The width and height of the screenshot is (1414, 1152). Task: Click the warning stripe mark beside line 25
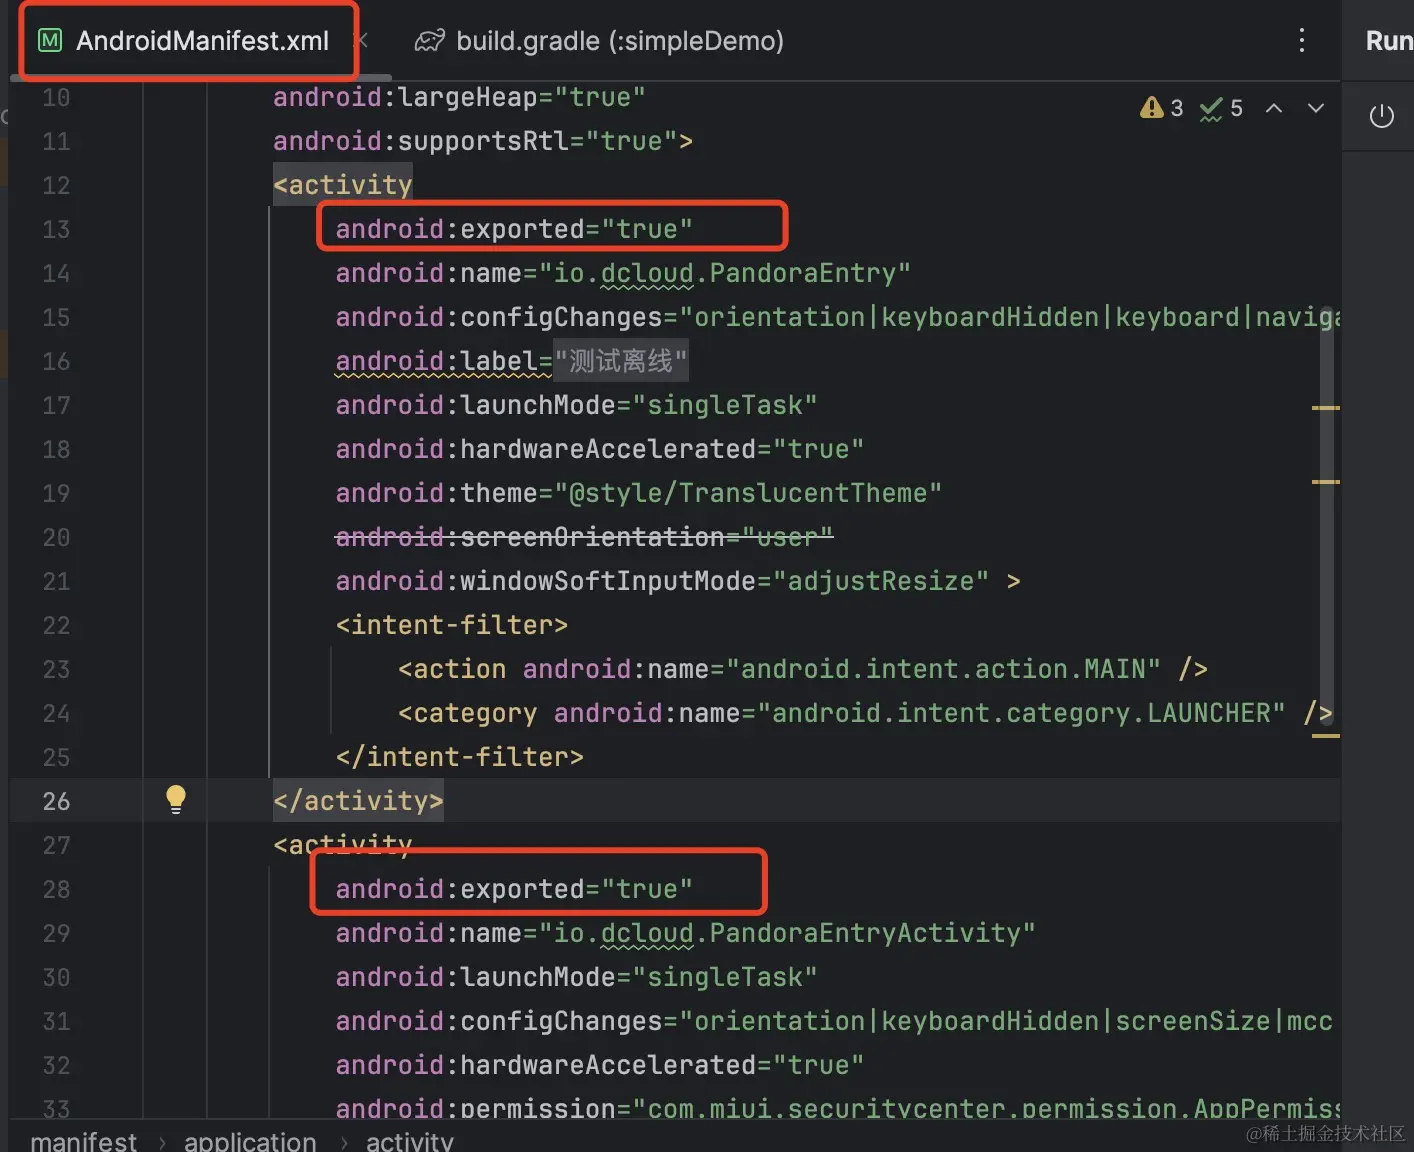tap(1325, 736)
